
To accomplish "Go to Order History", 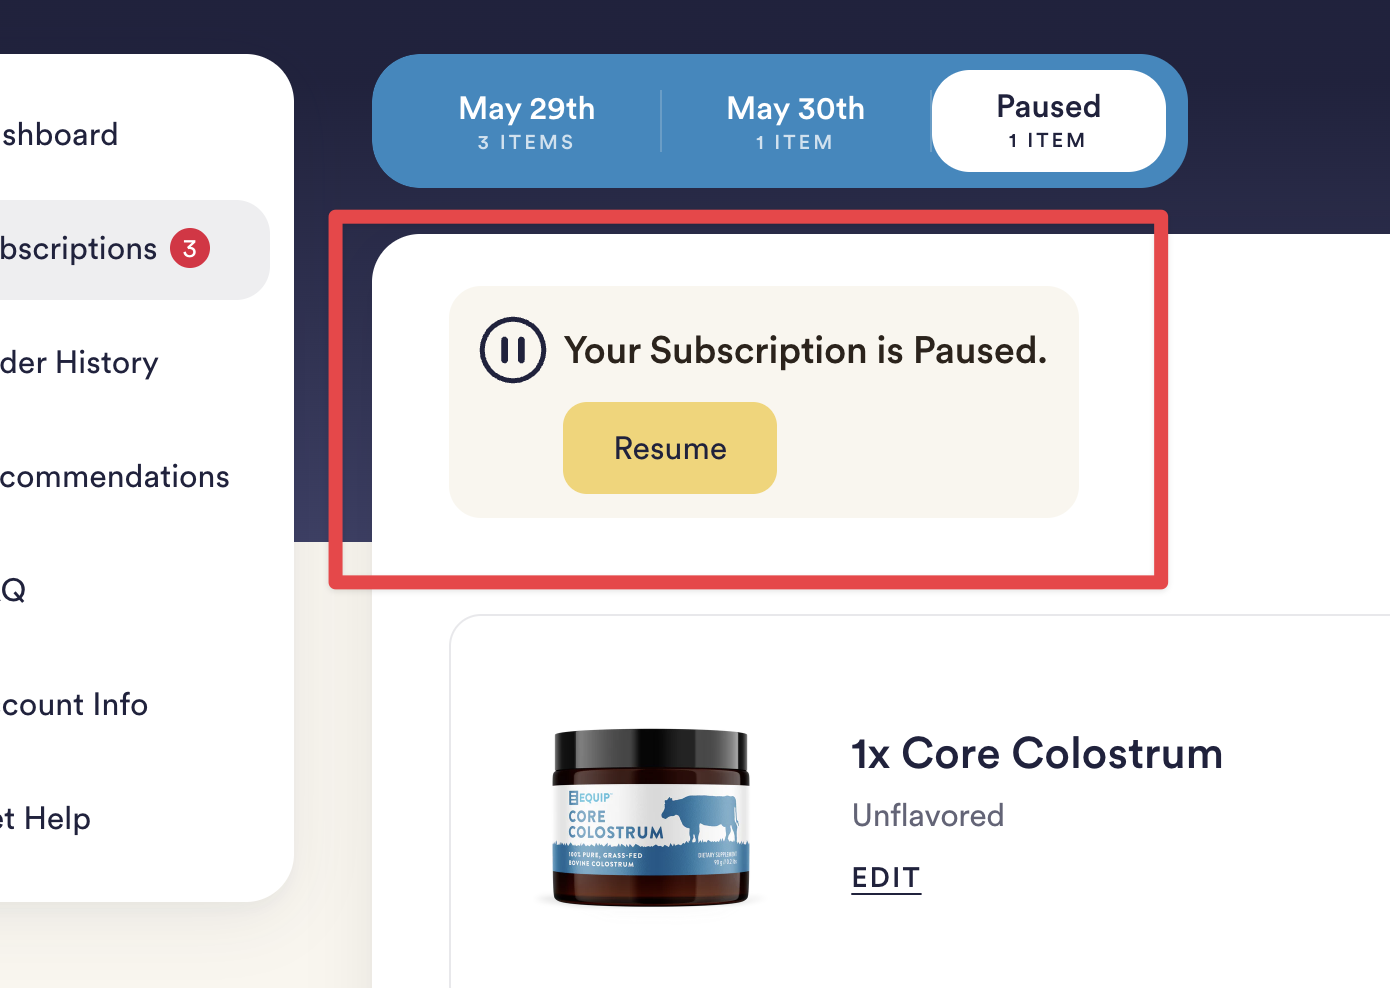I will point(79,362).
